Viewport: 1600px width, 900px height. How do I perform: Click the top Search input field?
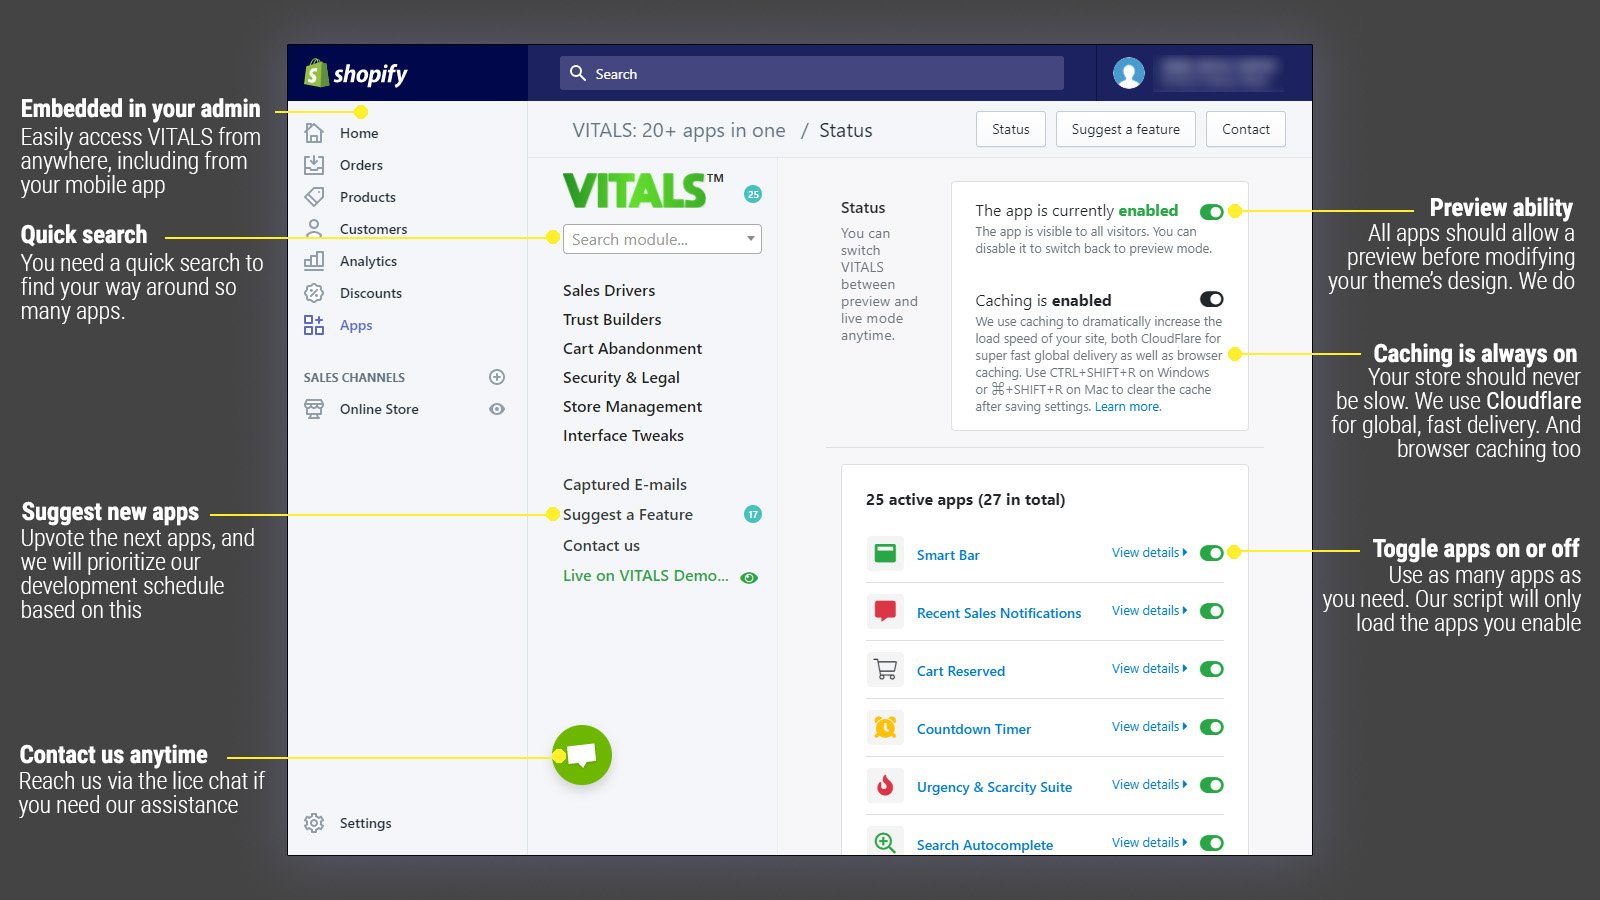tap(812, 73)
